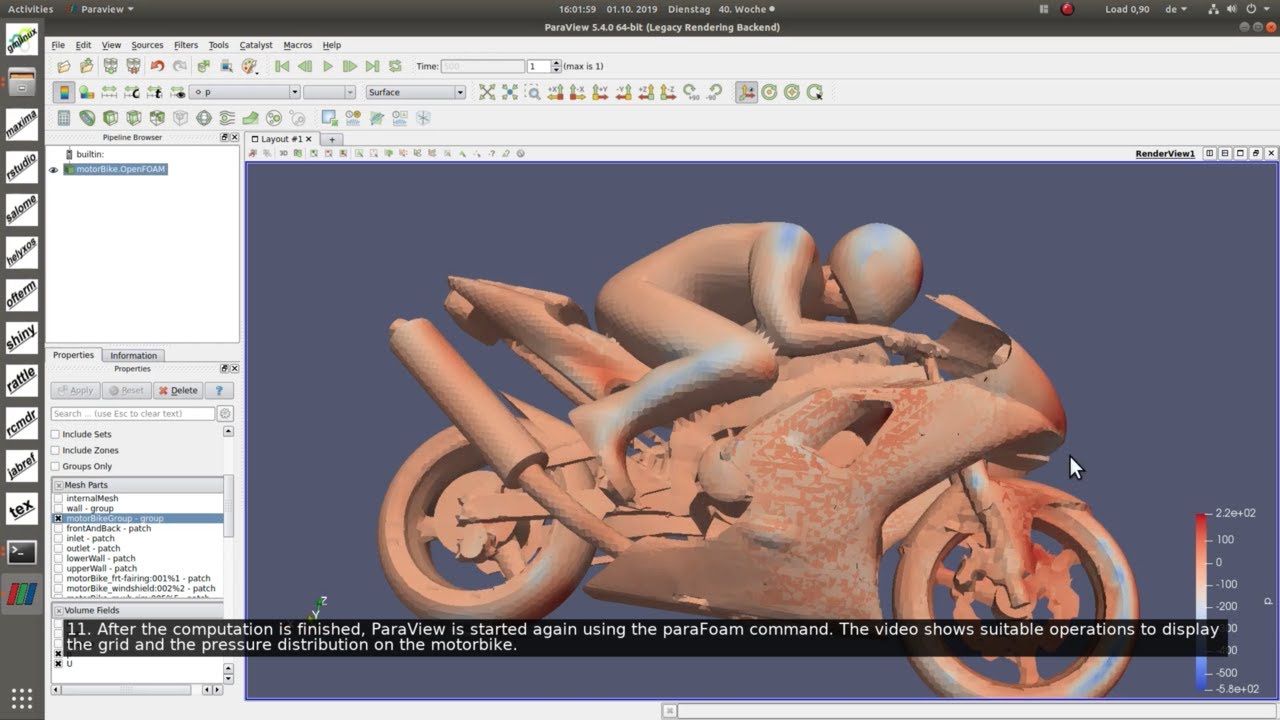Enable the Include Sets checkbox

pyautogui.click(x=55, y=435)
